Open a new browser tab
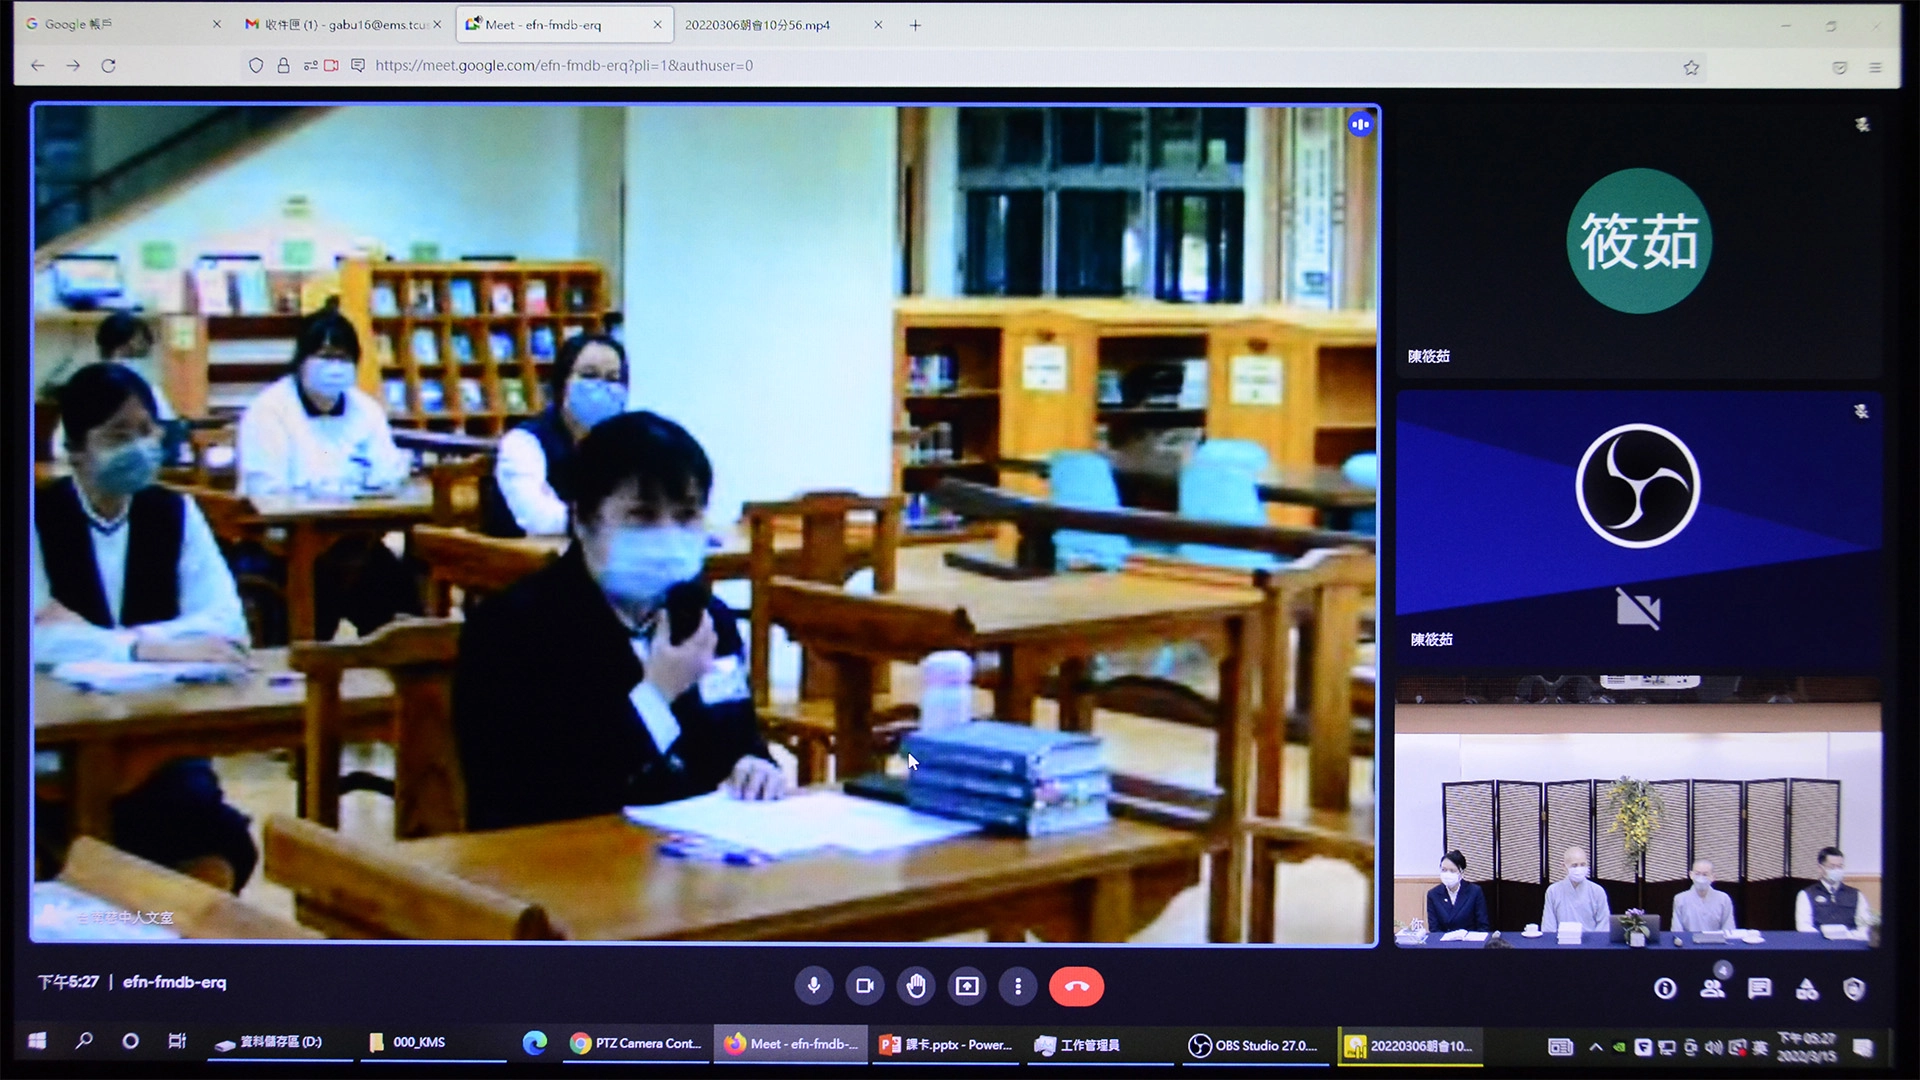The width and height of the screenshot is (1920, 1080). 915,25
